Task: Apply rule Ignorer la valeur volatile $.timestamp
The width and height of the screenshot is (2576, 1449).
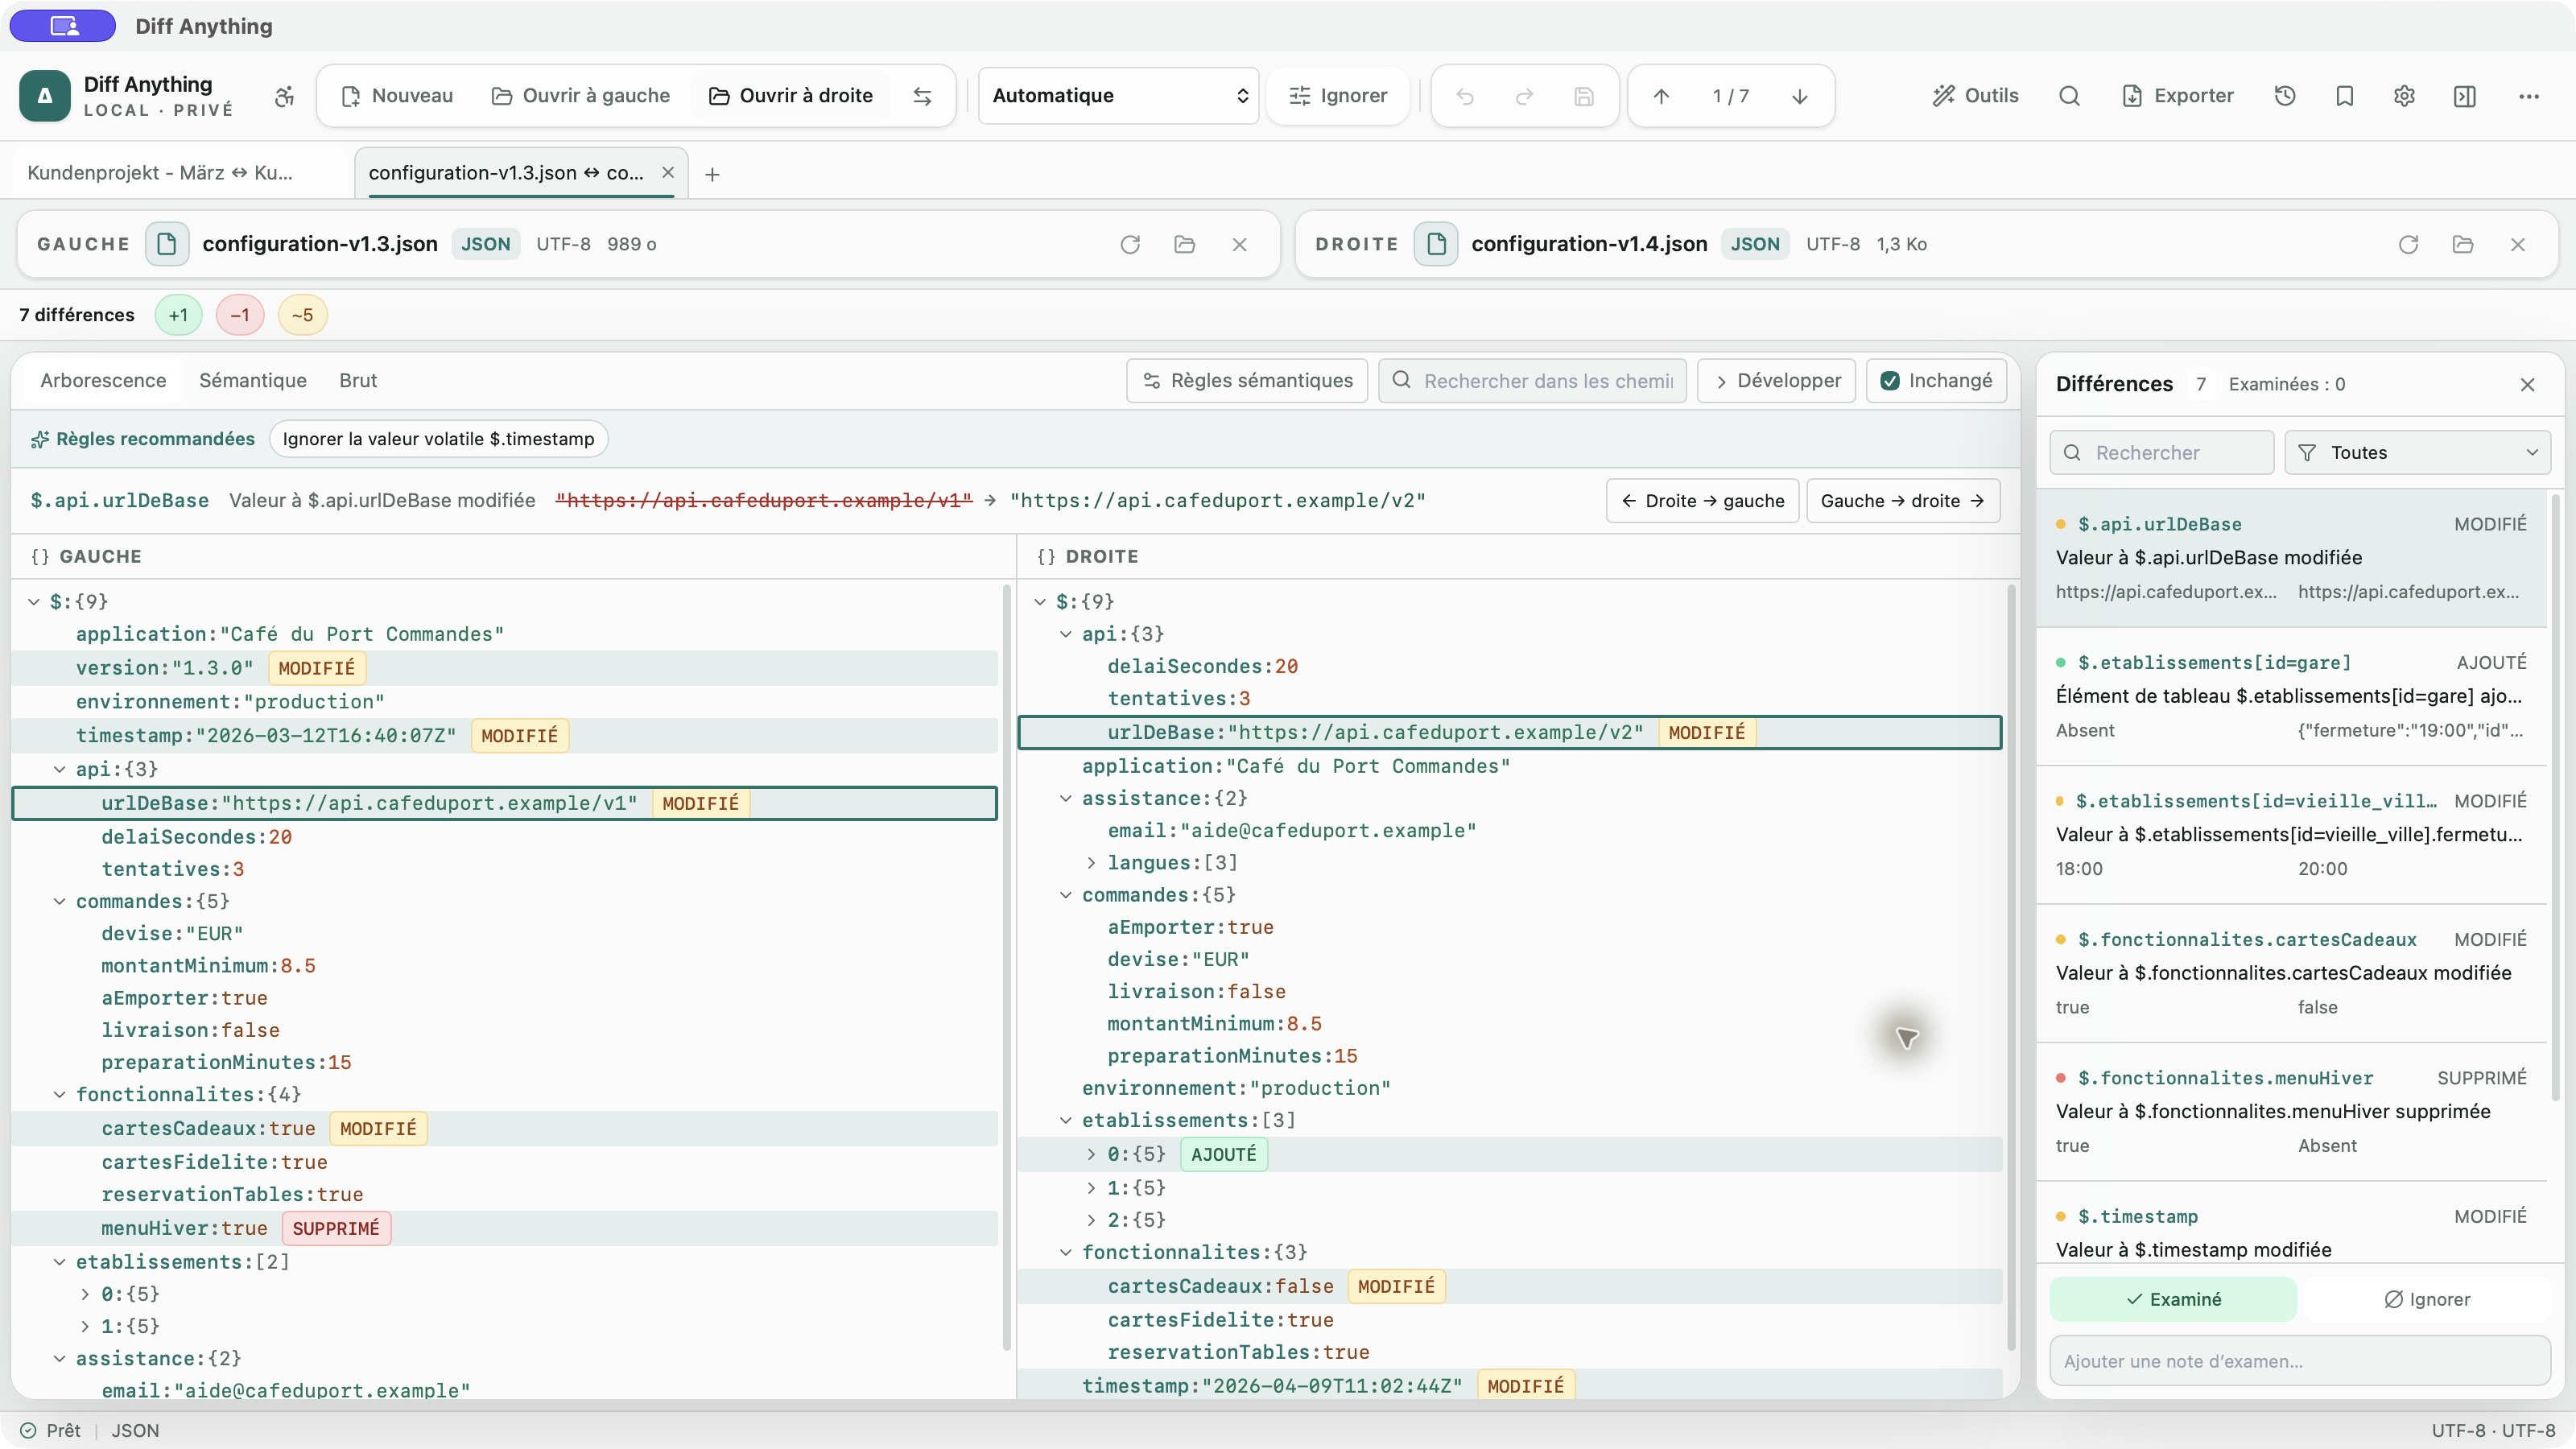Action: (438, 439)
